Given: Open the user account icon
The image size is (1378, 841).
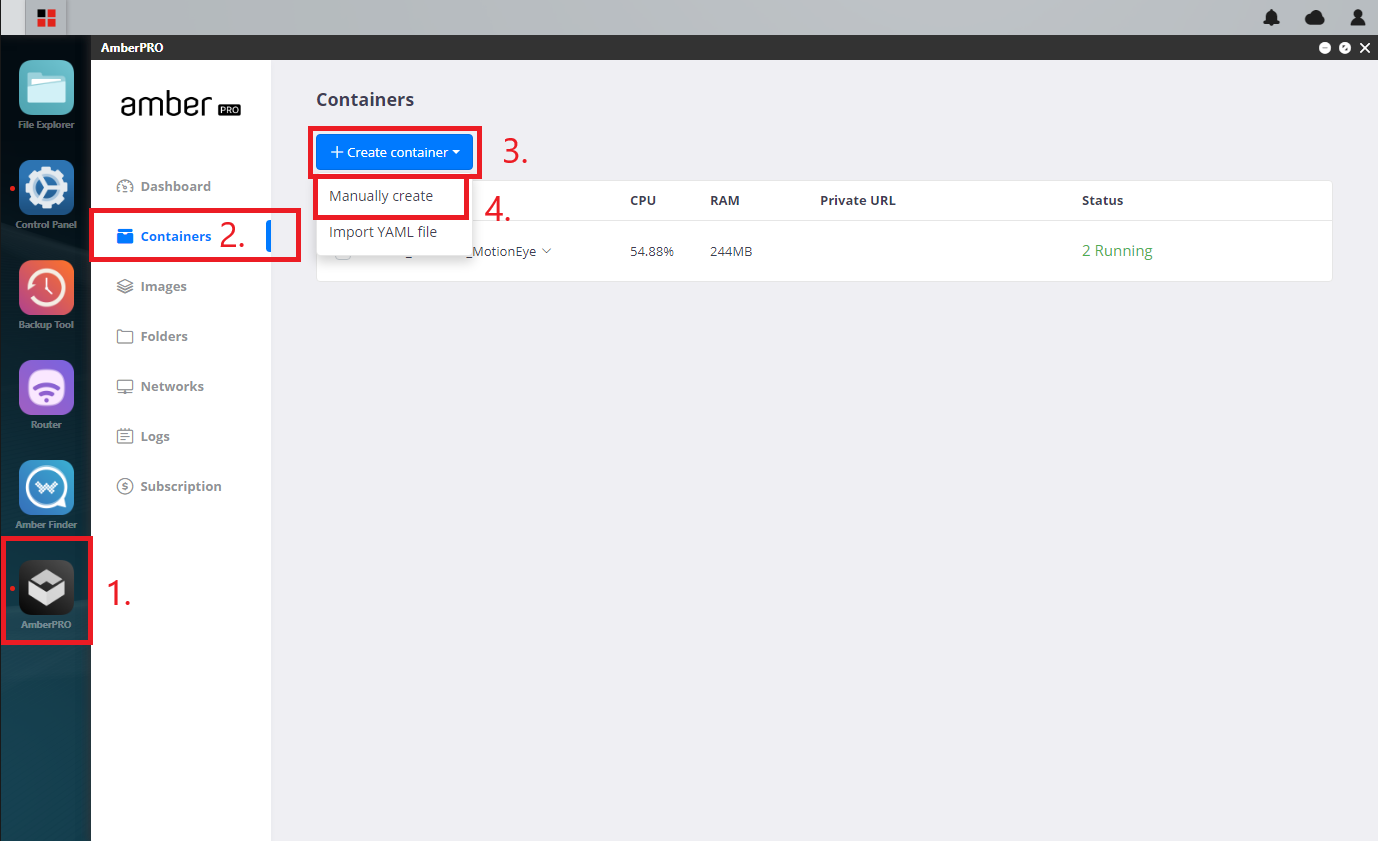Looking at the screenshot, I should 1358,17.
